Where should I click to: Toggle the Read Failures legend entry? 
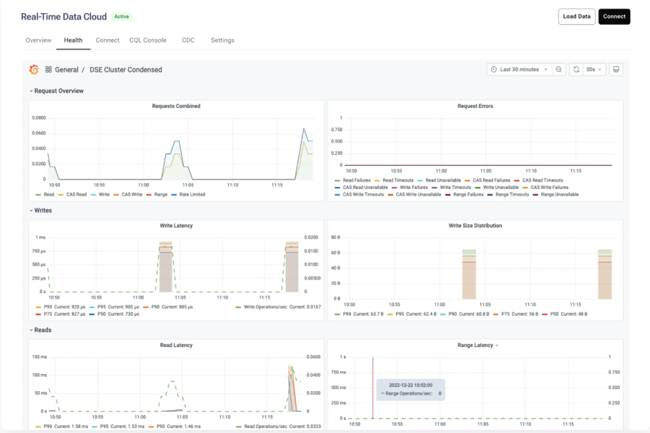(353, 180)
